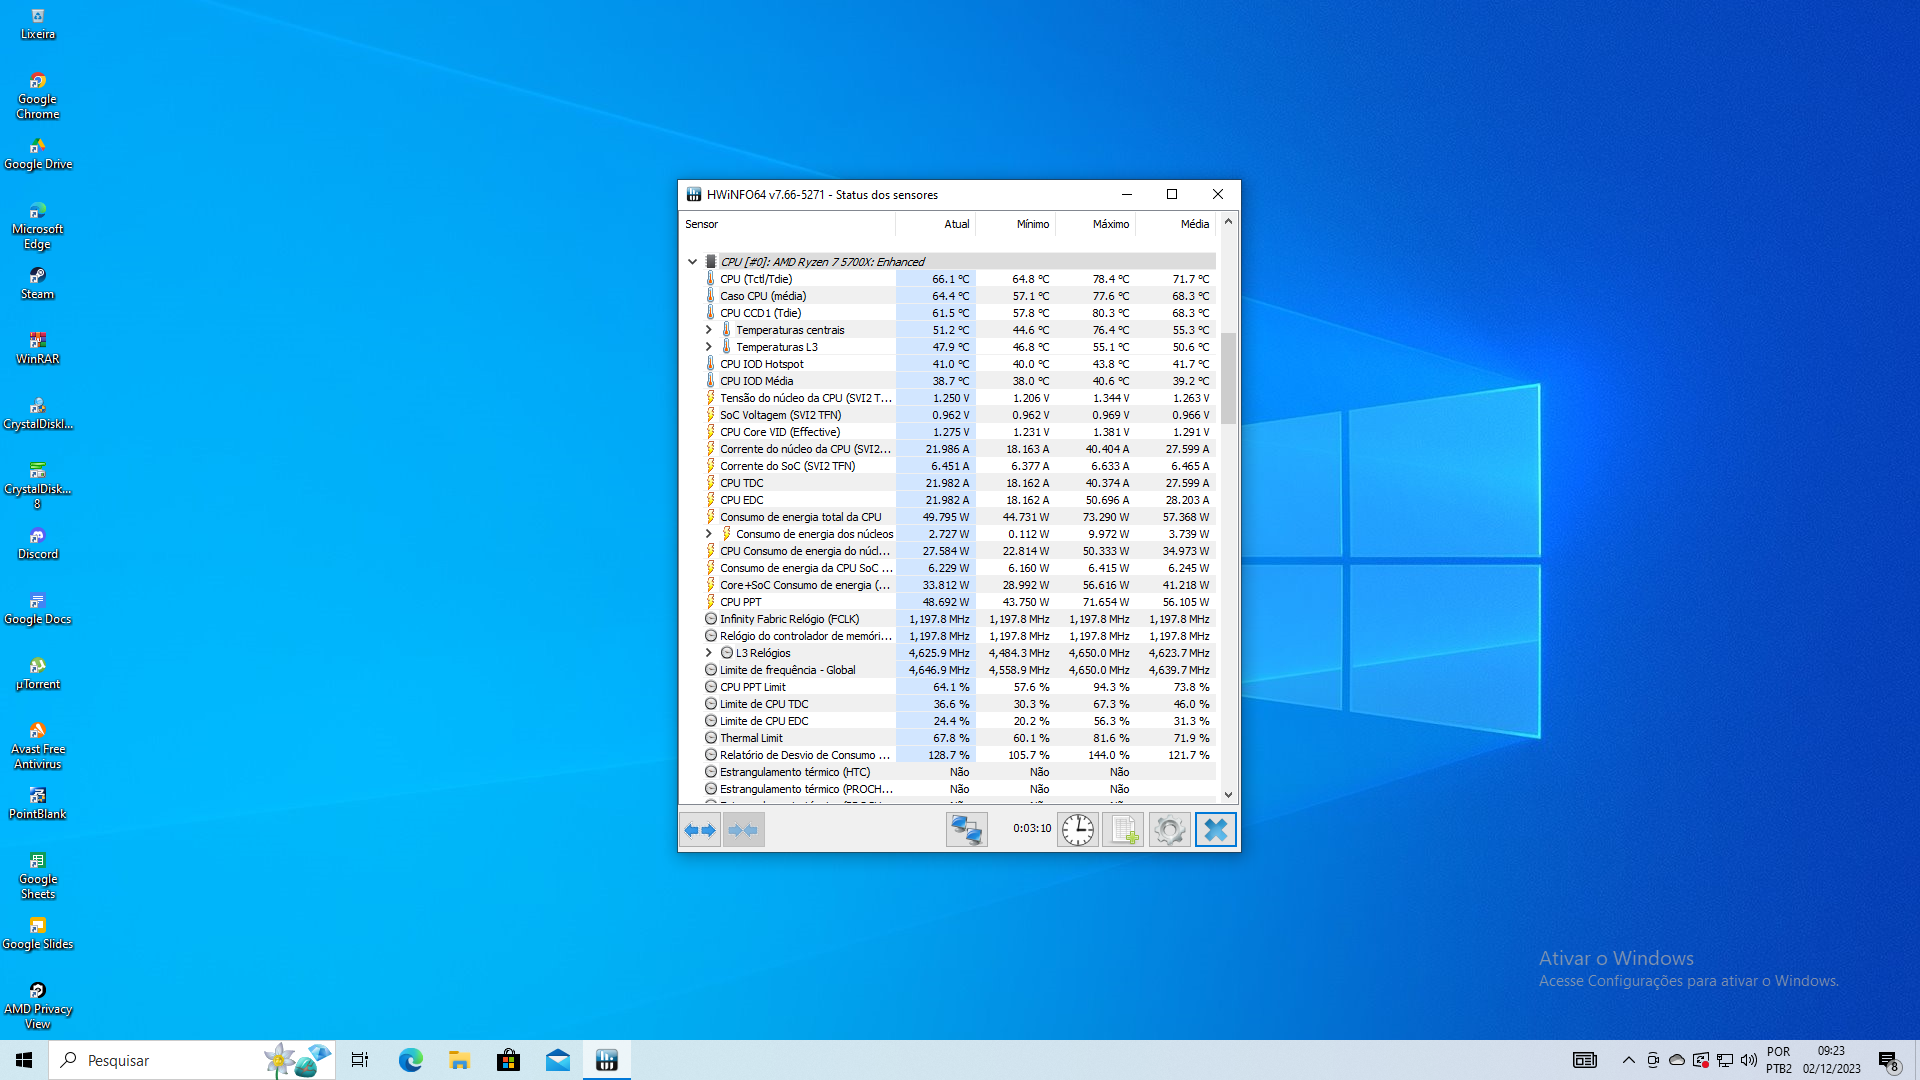This screenshot has height=1080, width=1920.
Task: Click the clock reset timer icon
Action: [x=1078, y=830]
